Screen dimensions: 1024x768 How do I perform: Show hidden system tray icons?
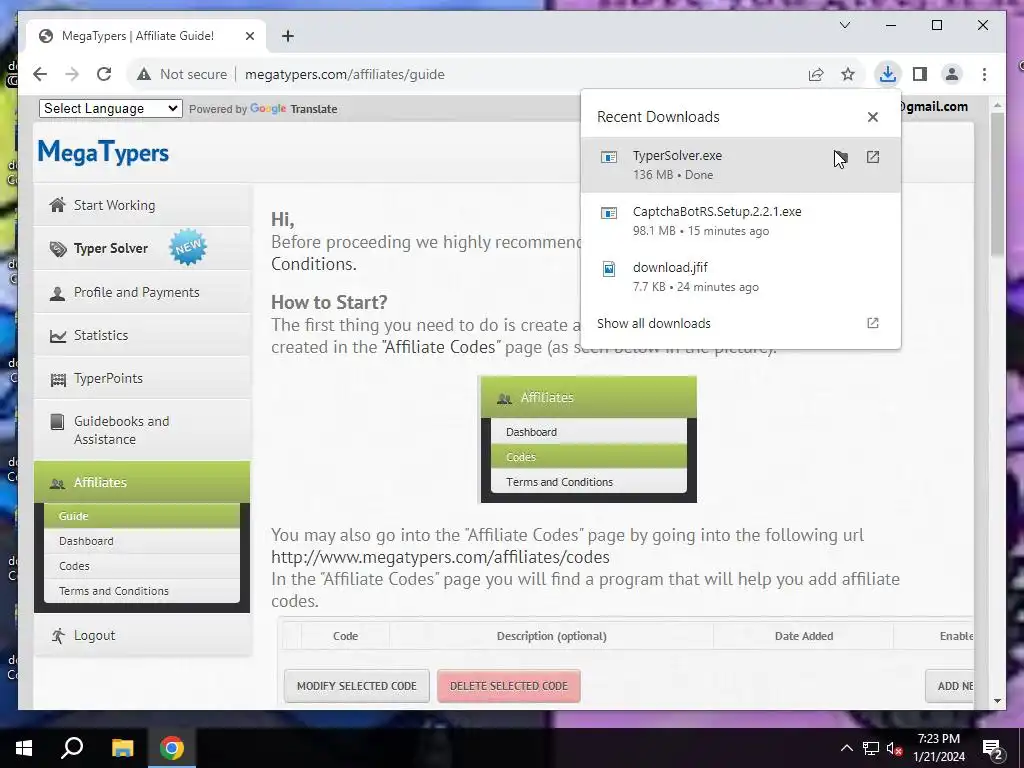point(846,748)
